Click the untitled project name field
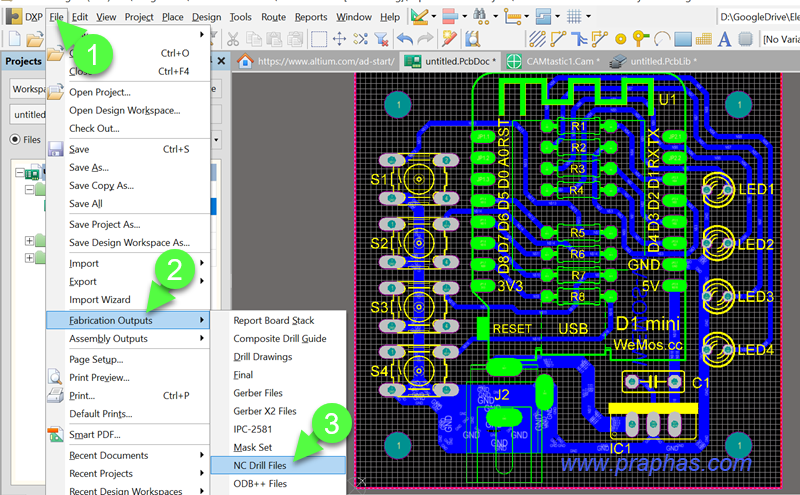 pyautogui.click(x=28, y=114)
